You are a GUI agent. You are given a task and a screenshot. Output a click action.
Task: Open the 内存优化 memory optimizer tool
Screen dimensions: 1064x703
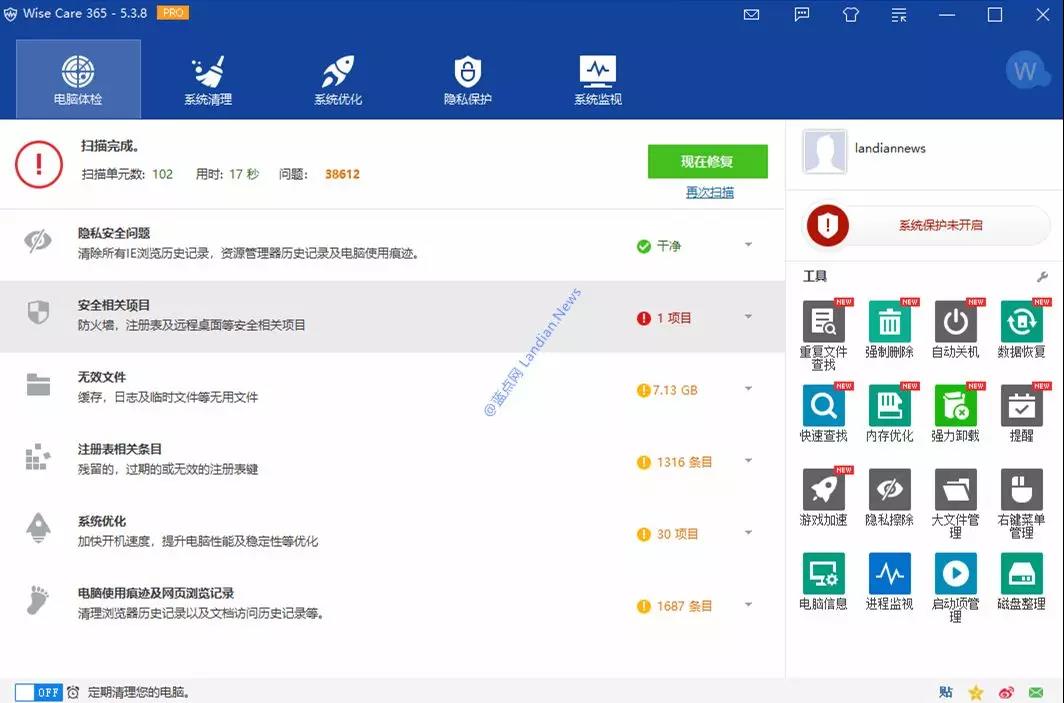pos(889,406)
